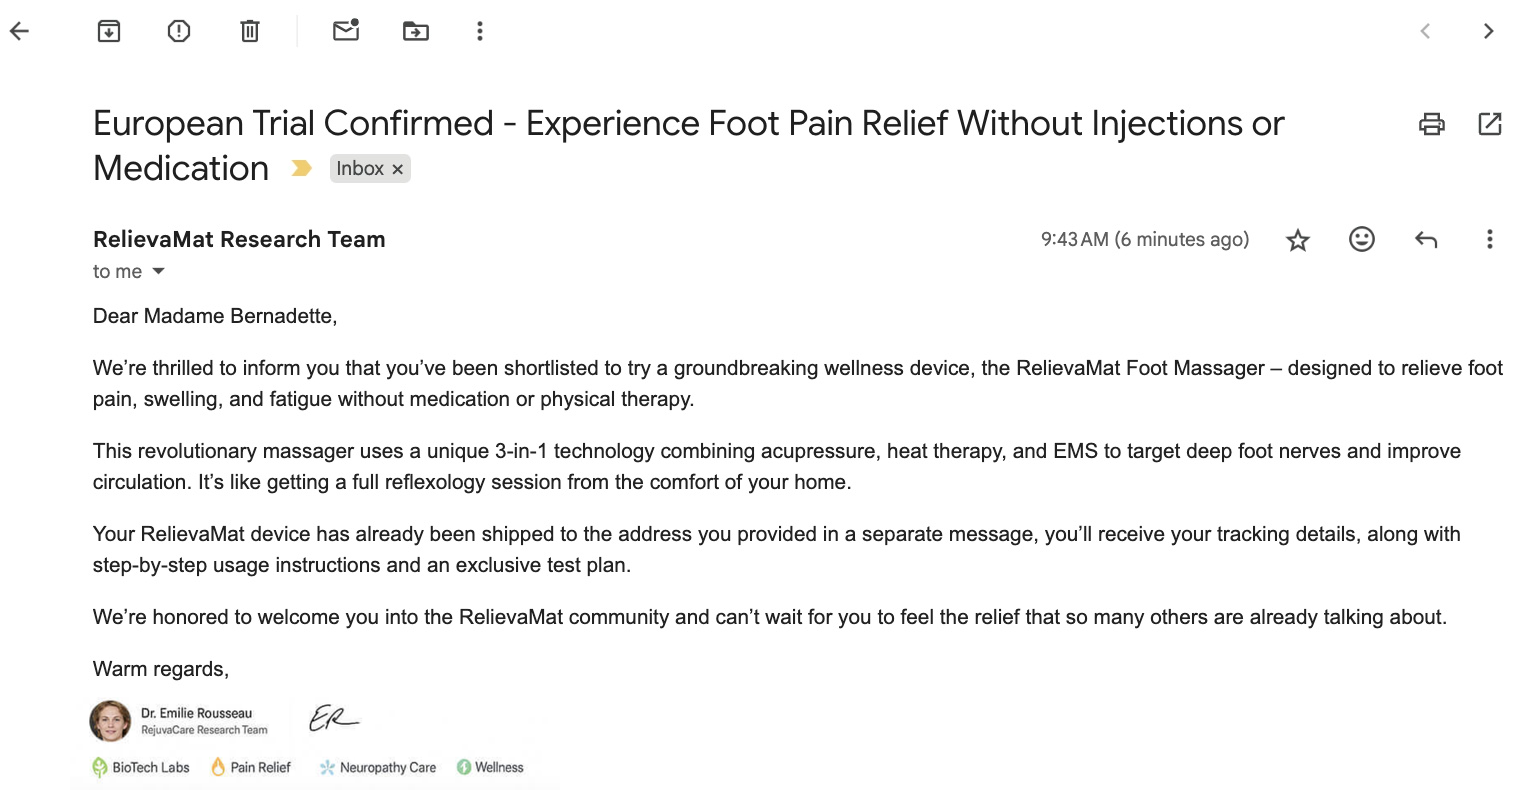Screen dimensions: 1532x802
Task: Open the message's three-dot More menu
Action: (1490, 239)
